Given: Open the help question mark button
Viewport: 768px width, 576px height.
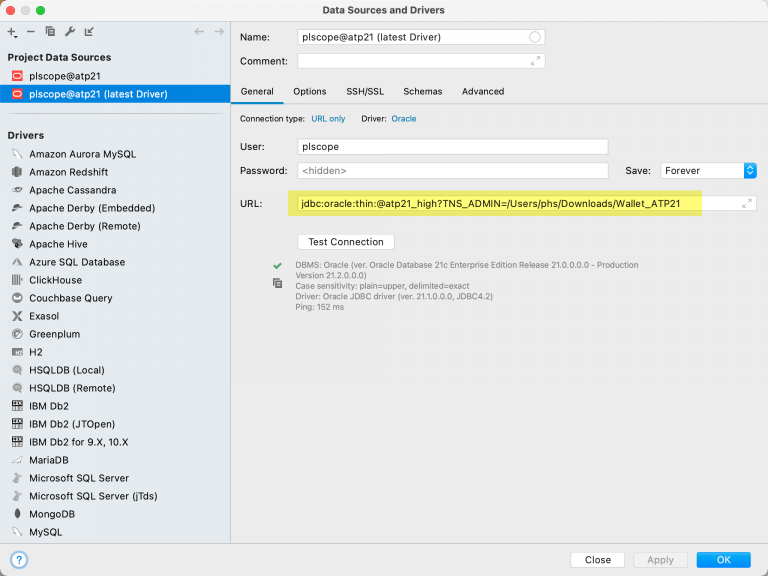Looking at the screenshot, I should click(x=19, y=560).
